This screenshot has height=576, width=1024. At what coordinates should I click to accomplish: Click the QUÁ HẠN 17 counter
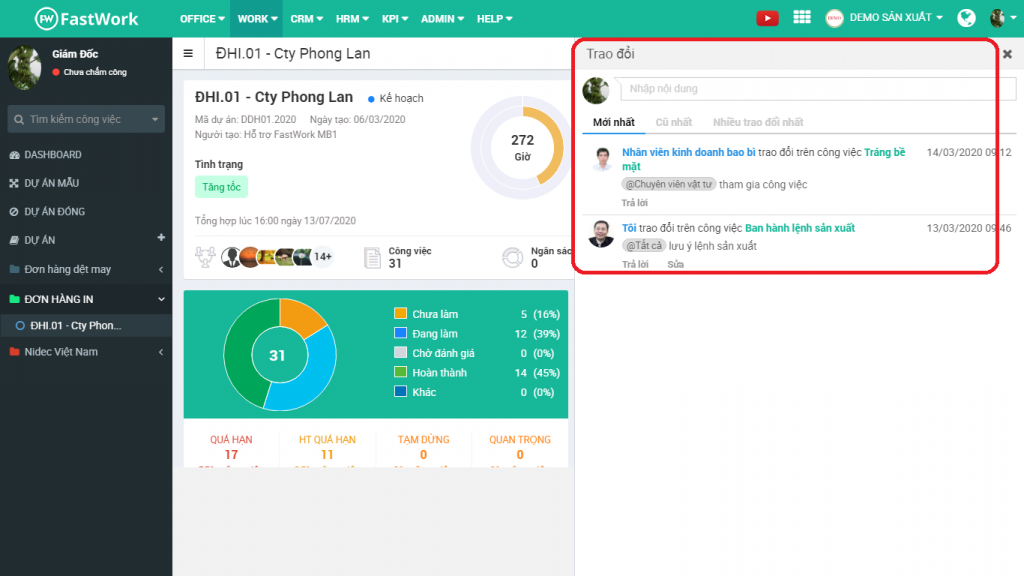point(231,448)
